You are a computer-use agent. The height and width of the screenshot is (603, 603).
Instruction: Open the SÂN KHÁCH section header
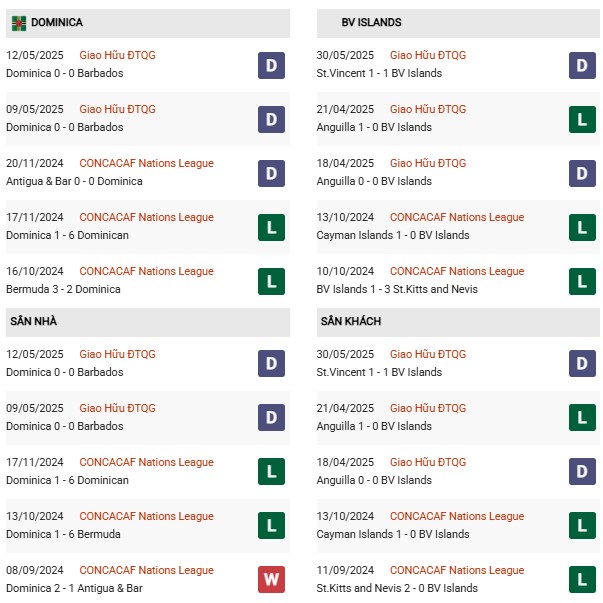458,322
